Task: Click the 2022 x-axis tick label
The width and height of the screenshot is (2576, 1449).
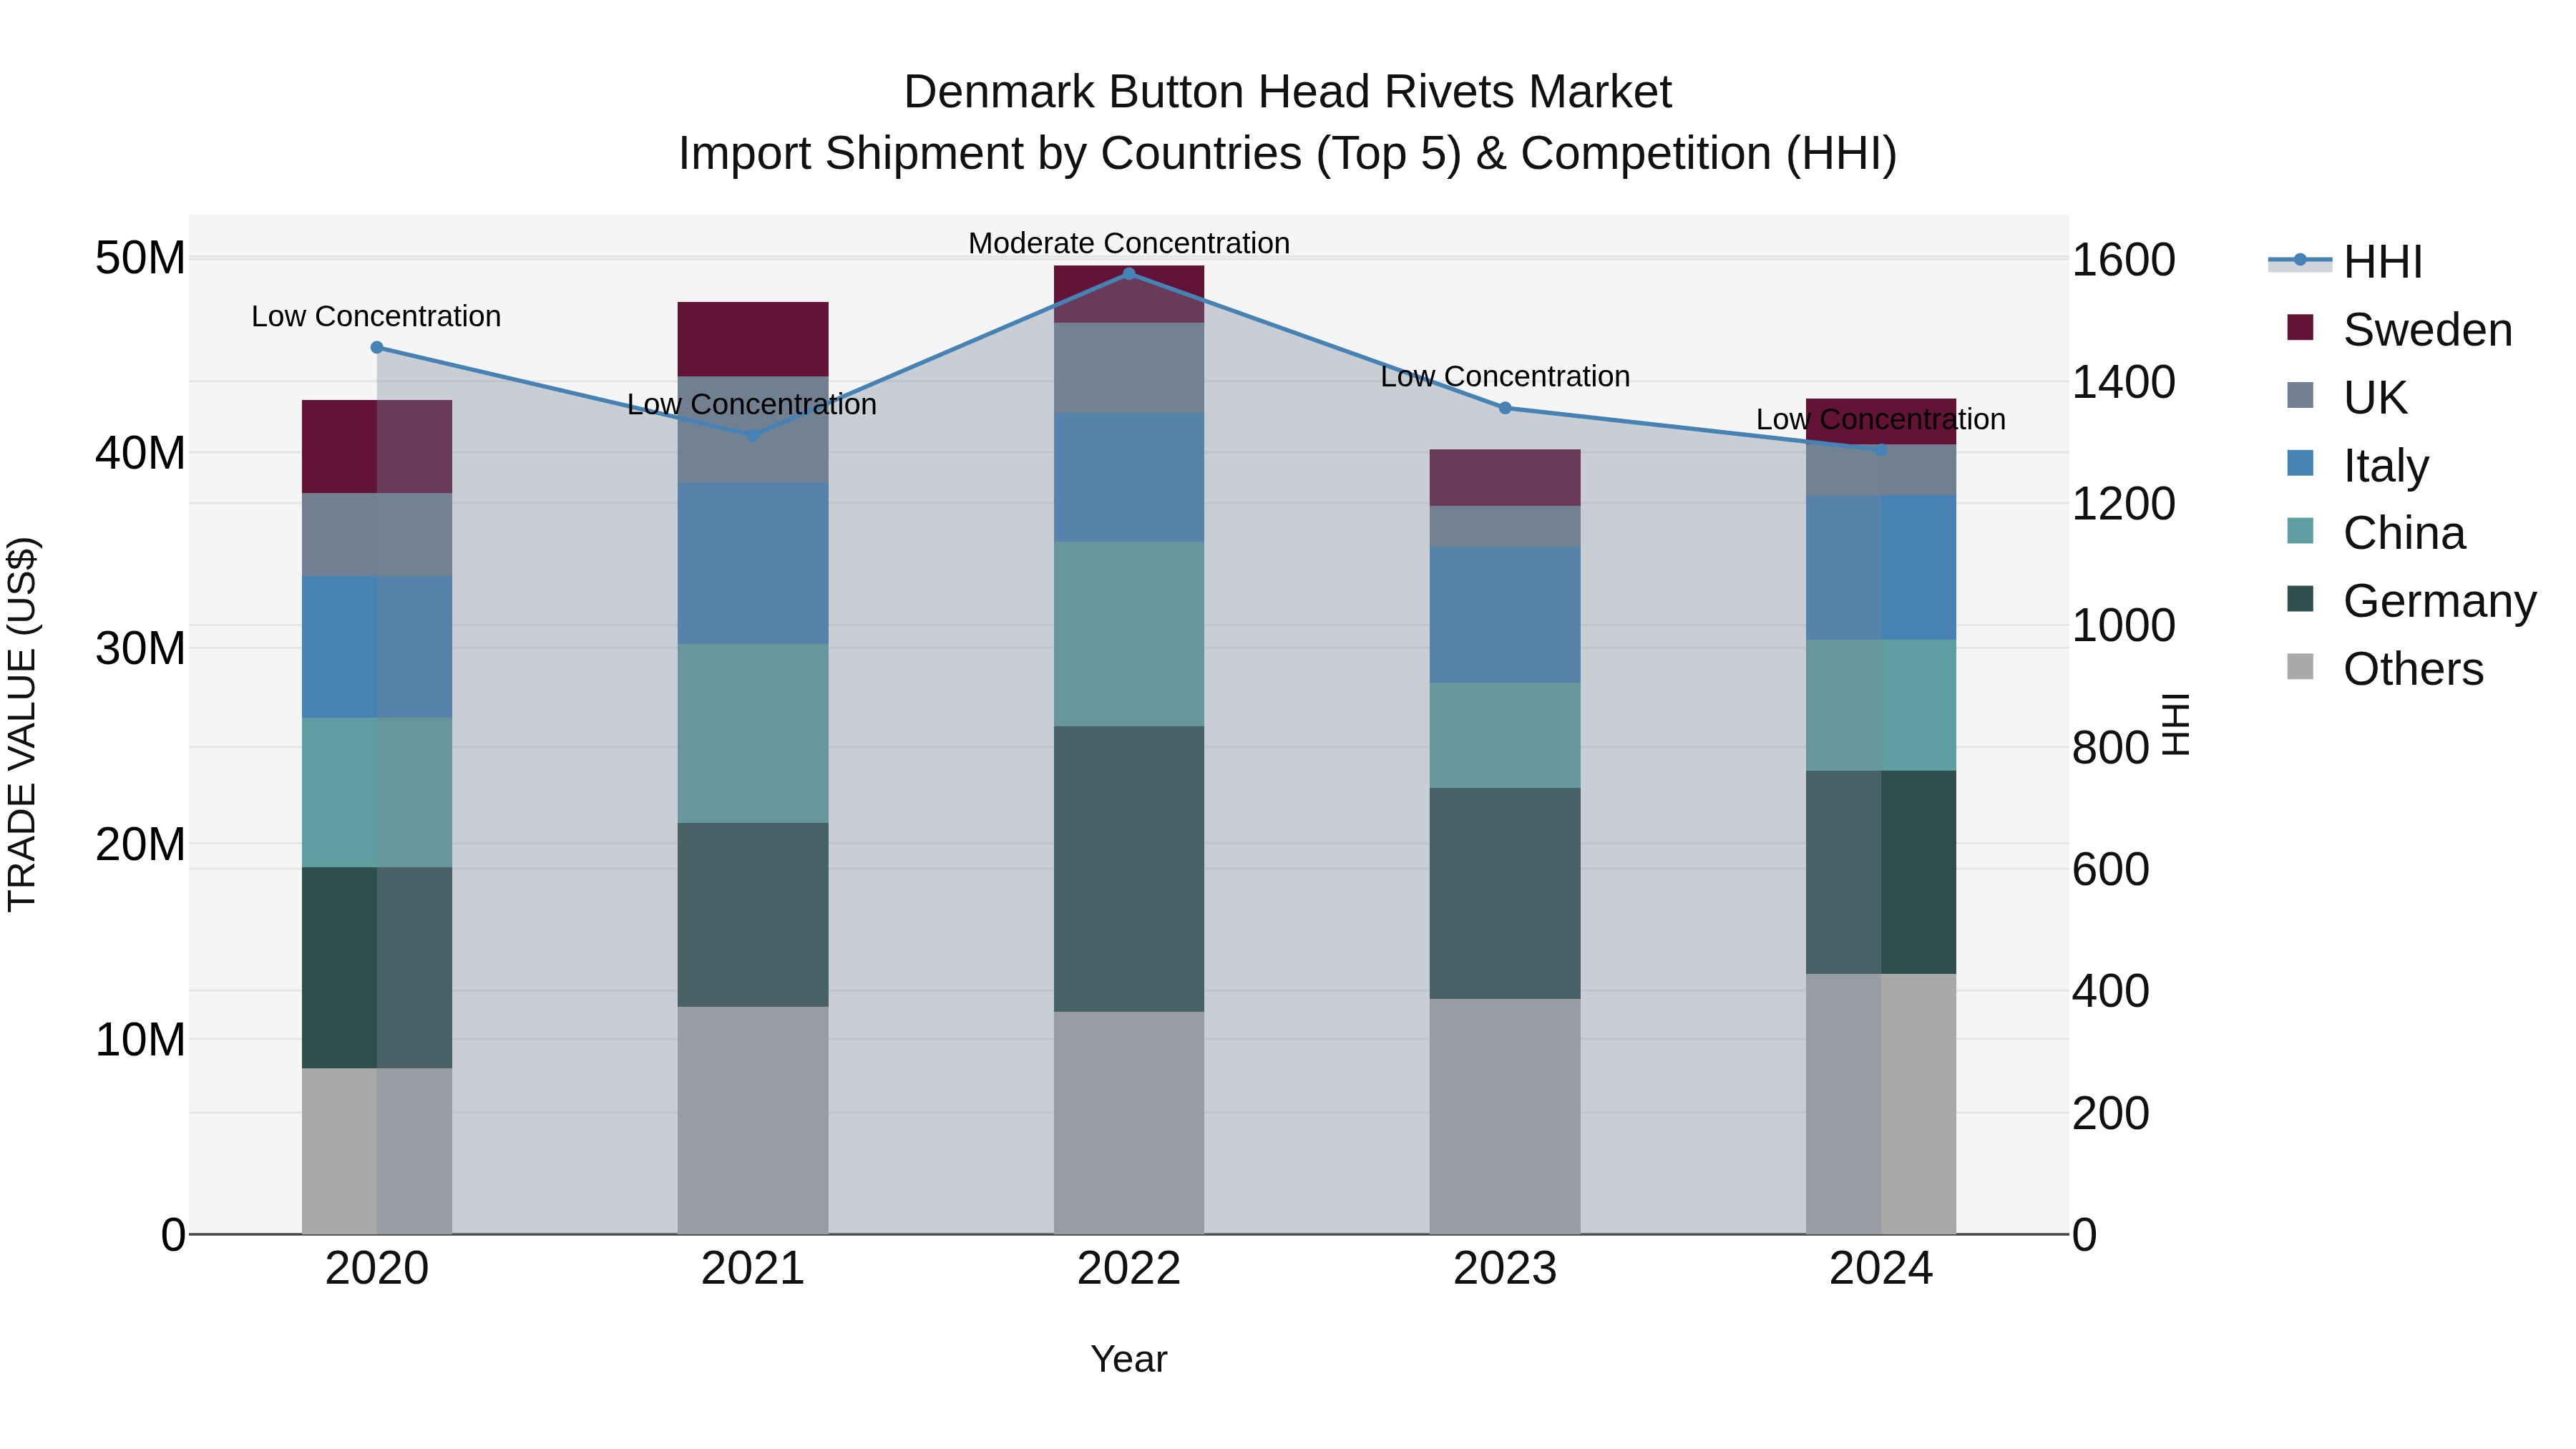Action: pos(1129,1269)
